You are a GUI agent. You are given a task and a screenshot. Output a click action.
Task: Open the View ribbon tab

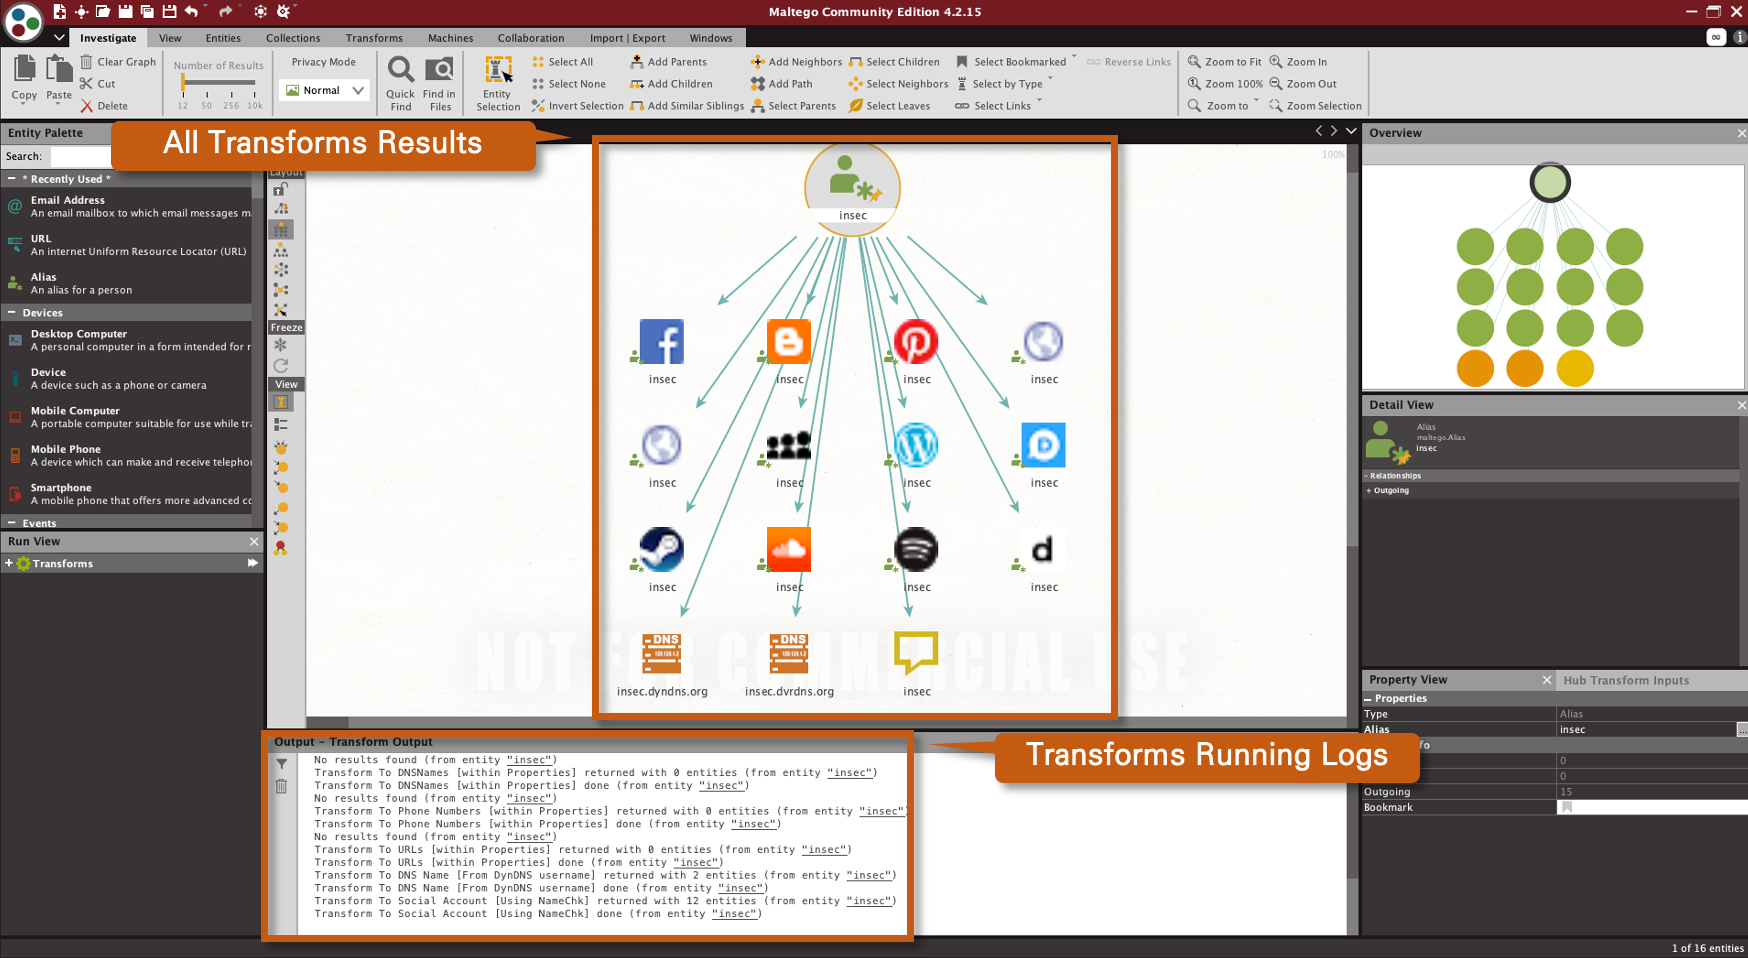pyautogui.click(x=170, y=38)
